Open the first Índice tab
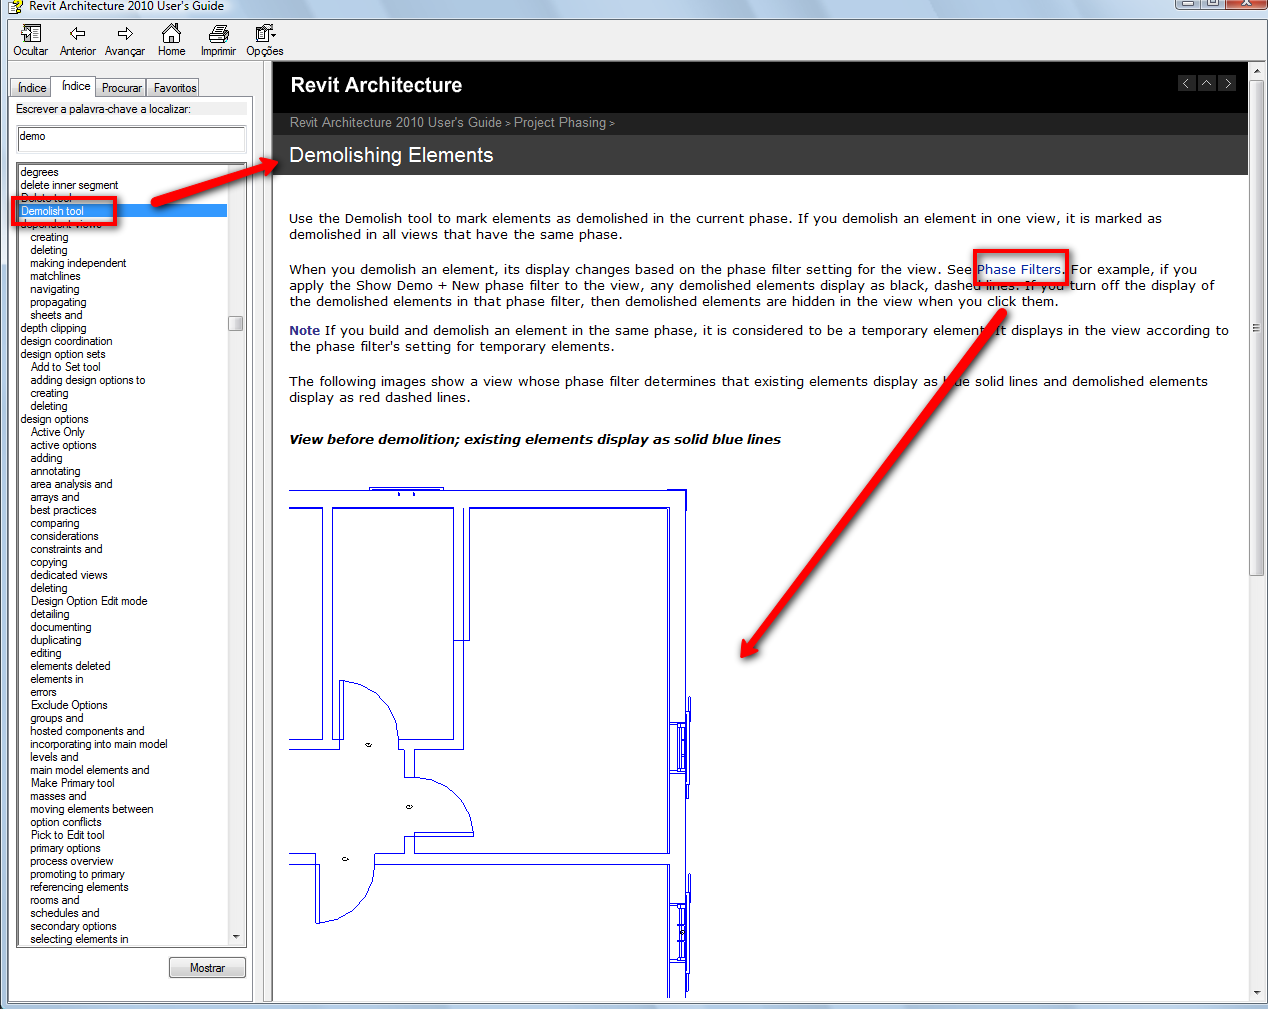1268x1009 pixels. coord(32,88)
